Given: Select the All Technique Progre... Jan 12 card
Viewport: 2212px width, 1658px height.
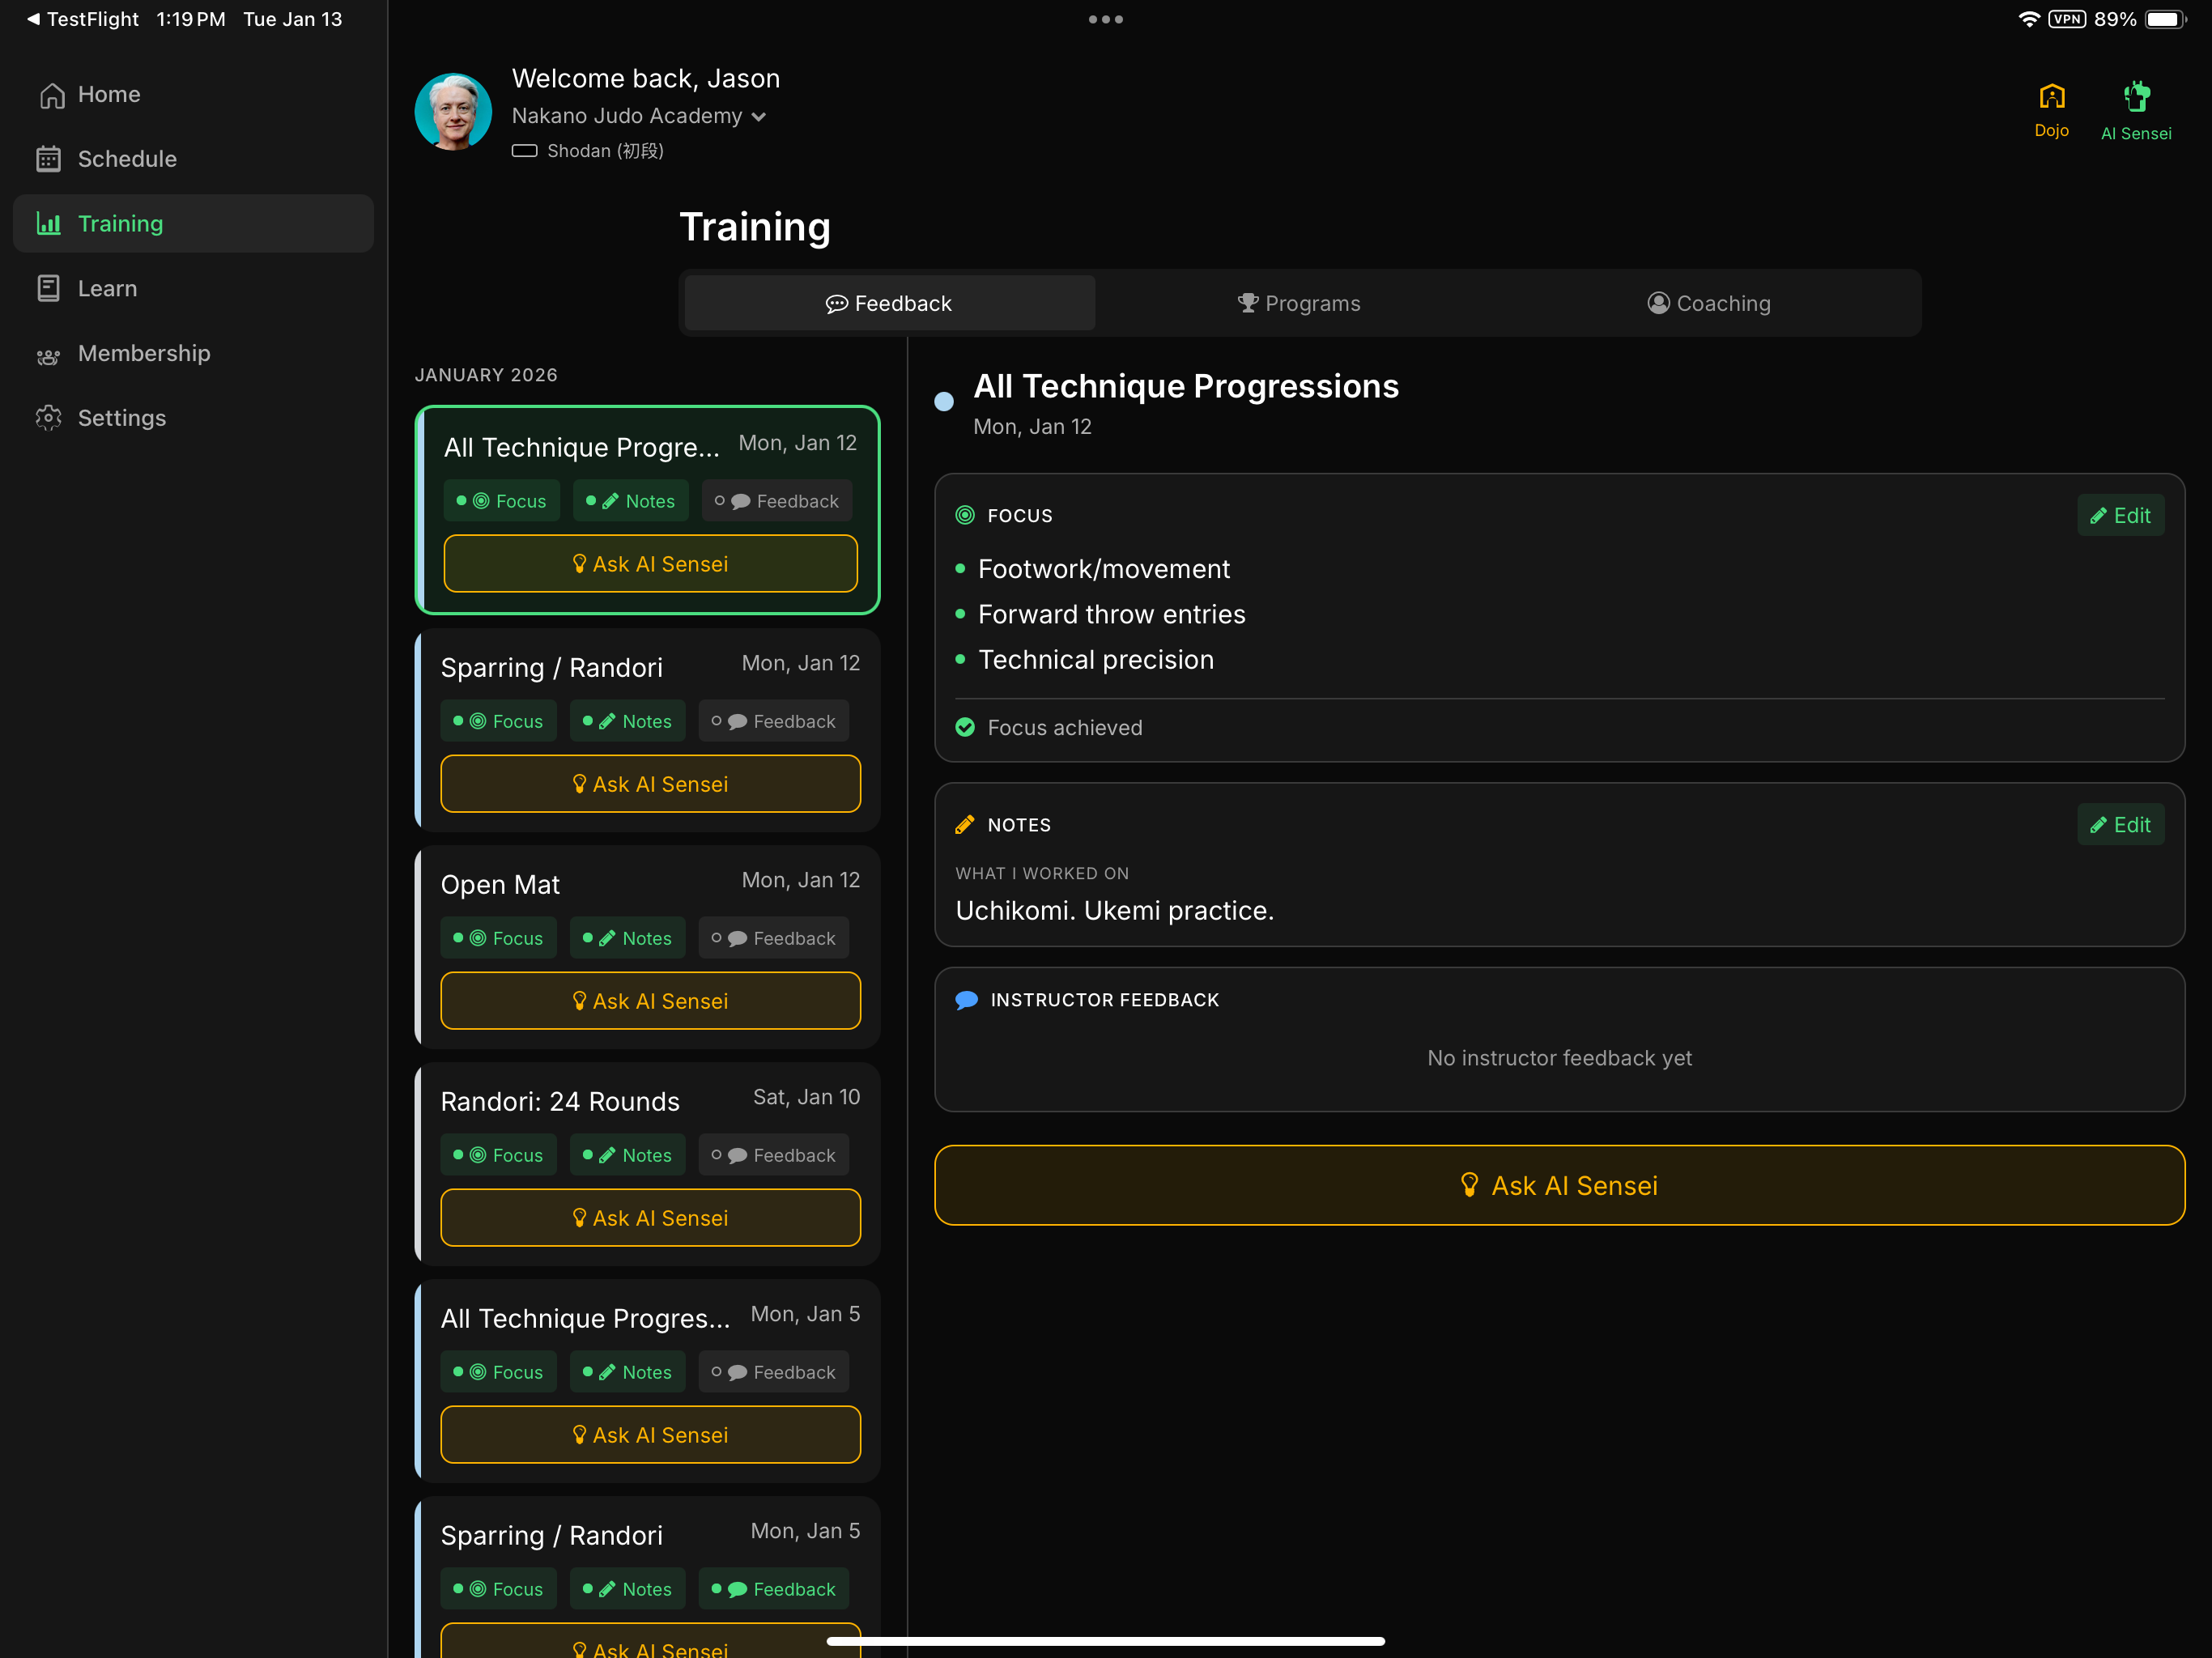Looking at the screenshot, I should [x=648, y=510].
